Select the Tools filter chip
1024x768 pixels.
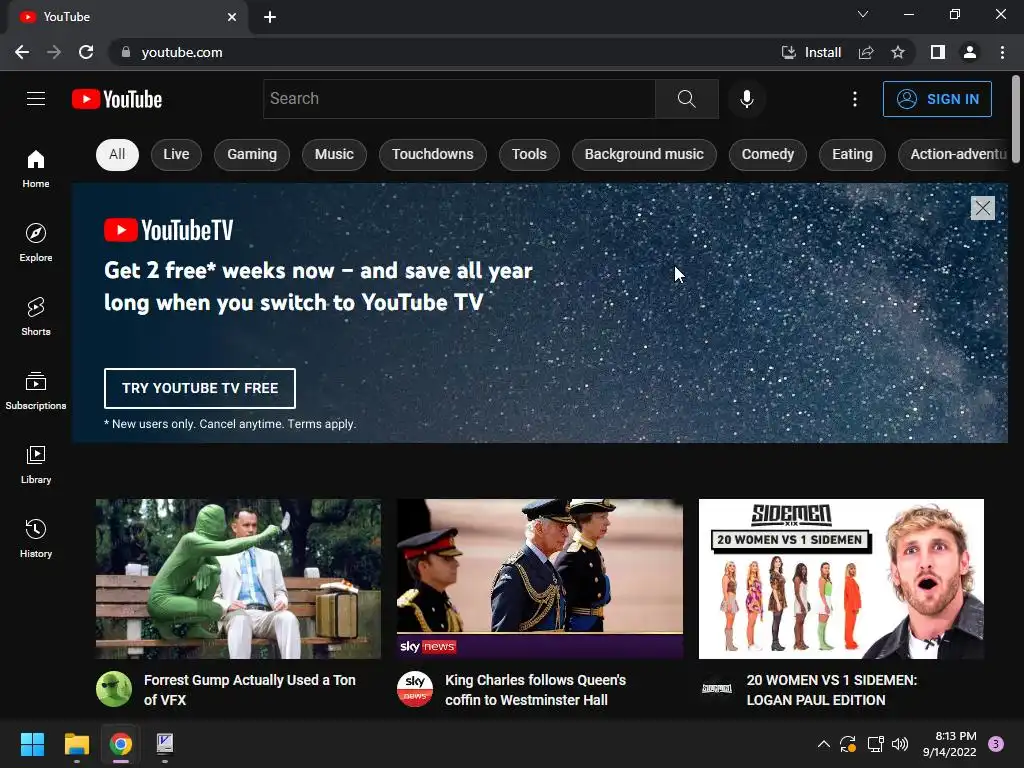click(529, 155)
